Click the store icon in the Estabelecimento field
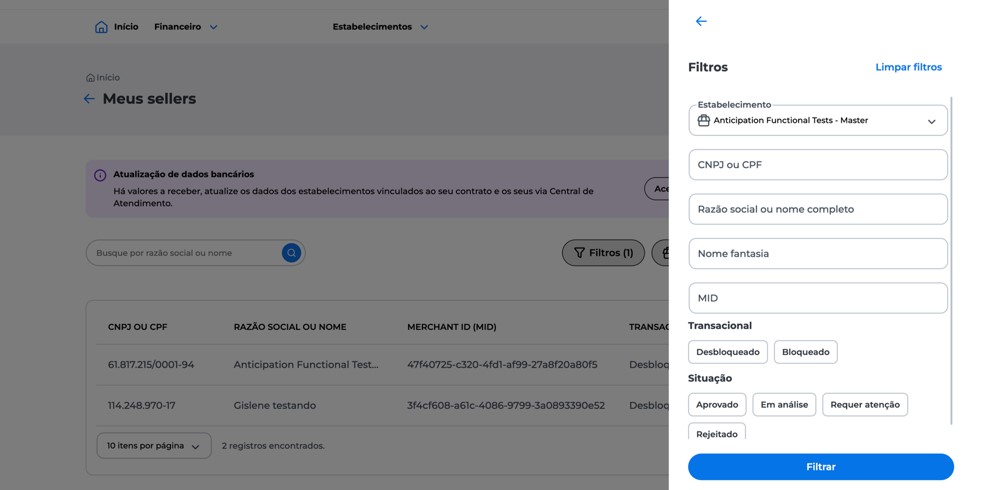 click(x=704, y=120)
